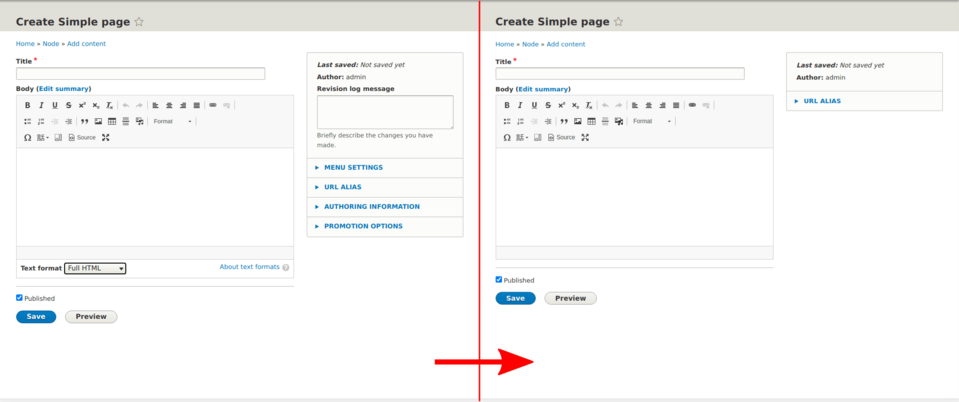Screen dimensions: 959x402
Task: Toggle Bold in the left editor toolbar
Action: tap(27, 105)
